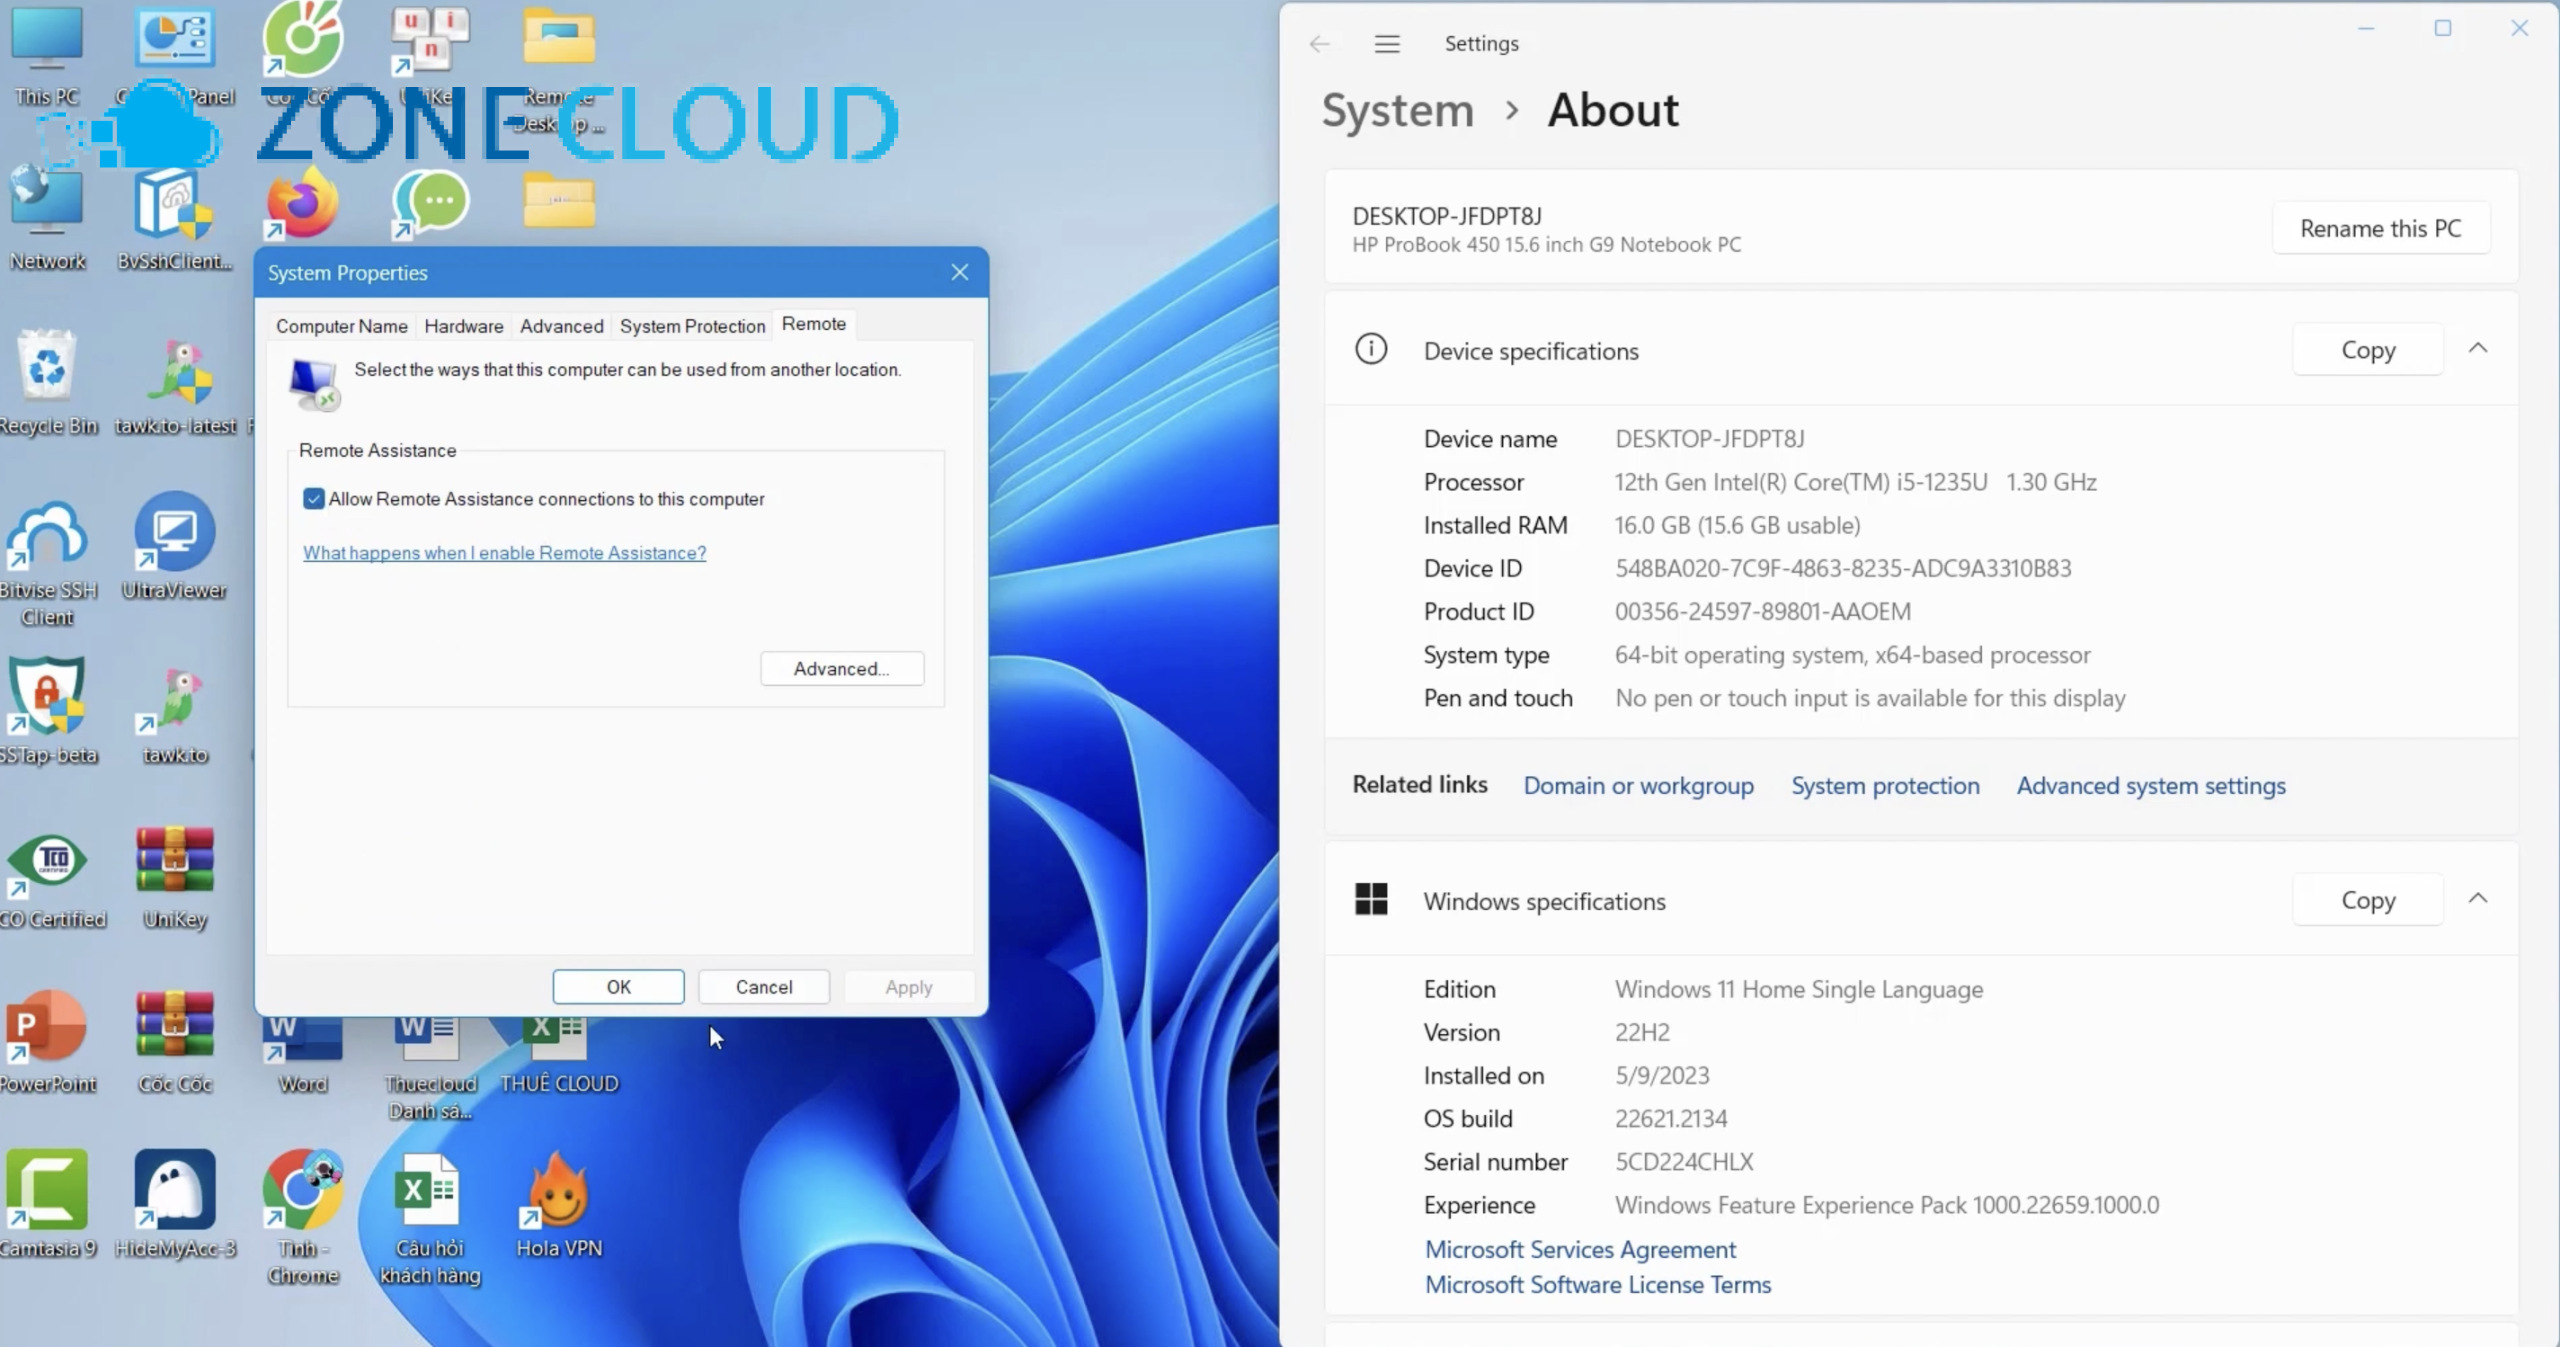
Task: Switch to the Hardware tab
Action: tap(464, 326)
